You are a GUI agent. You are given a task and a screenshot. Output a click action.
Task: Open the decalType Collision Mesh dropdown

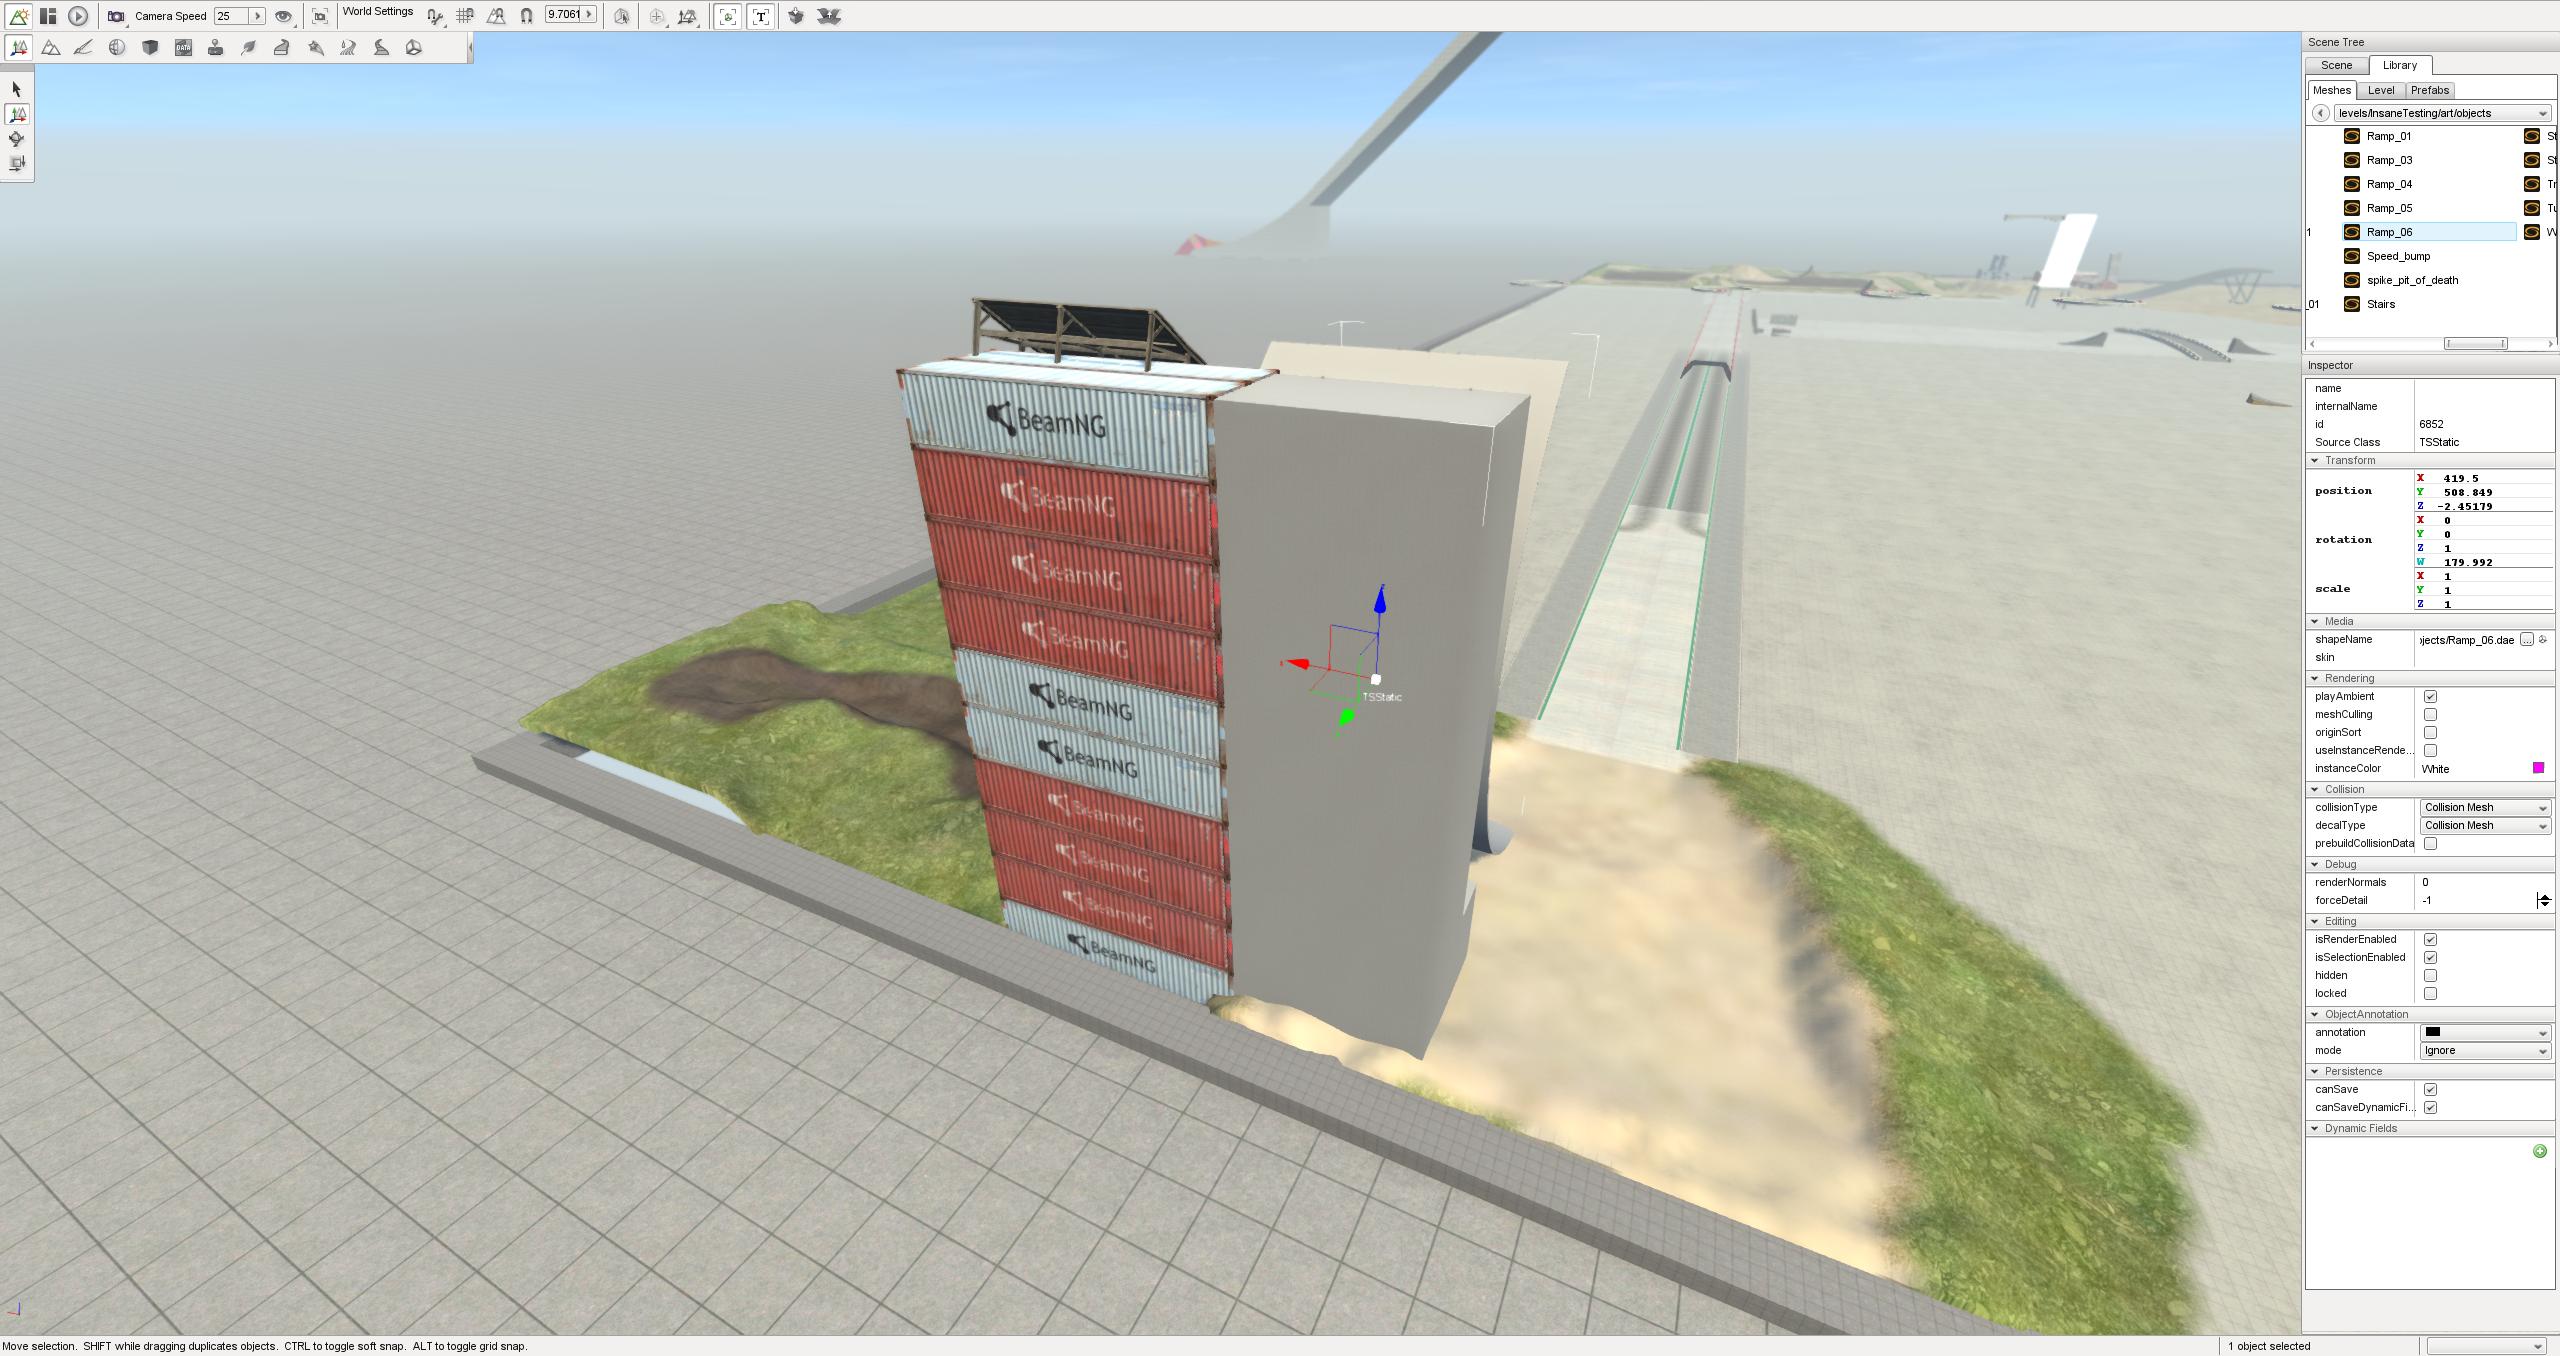click(x=2485, y=826)
